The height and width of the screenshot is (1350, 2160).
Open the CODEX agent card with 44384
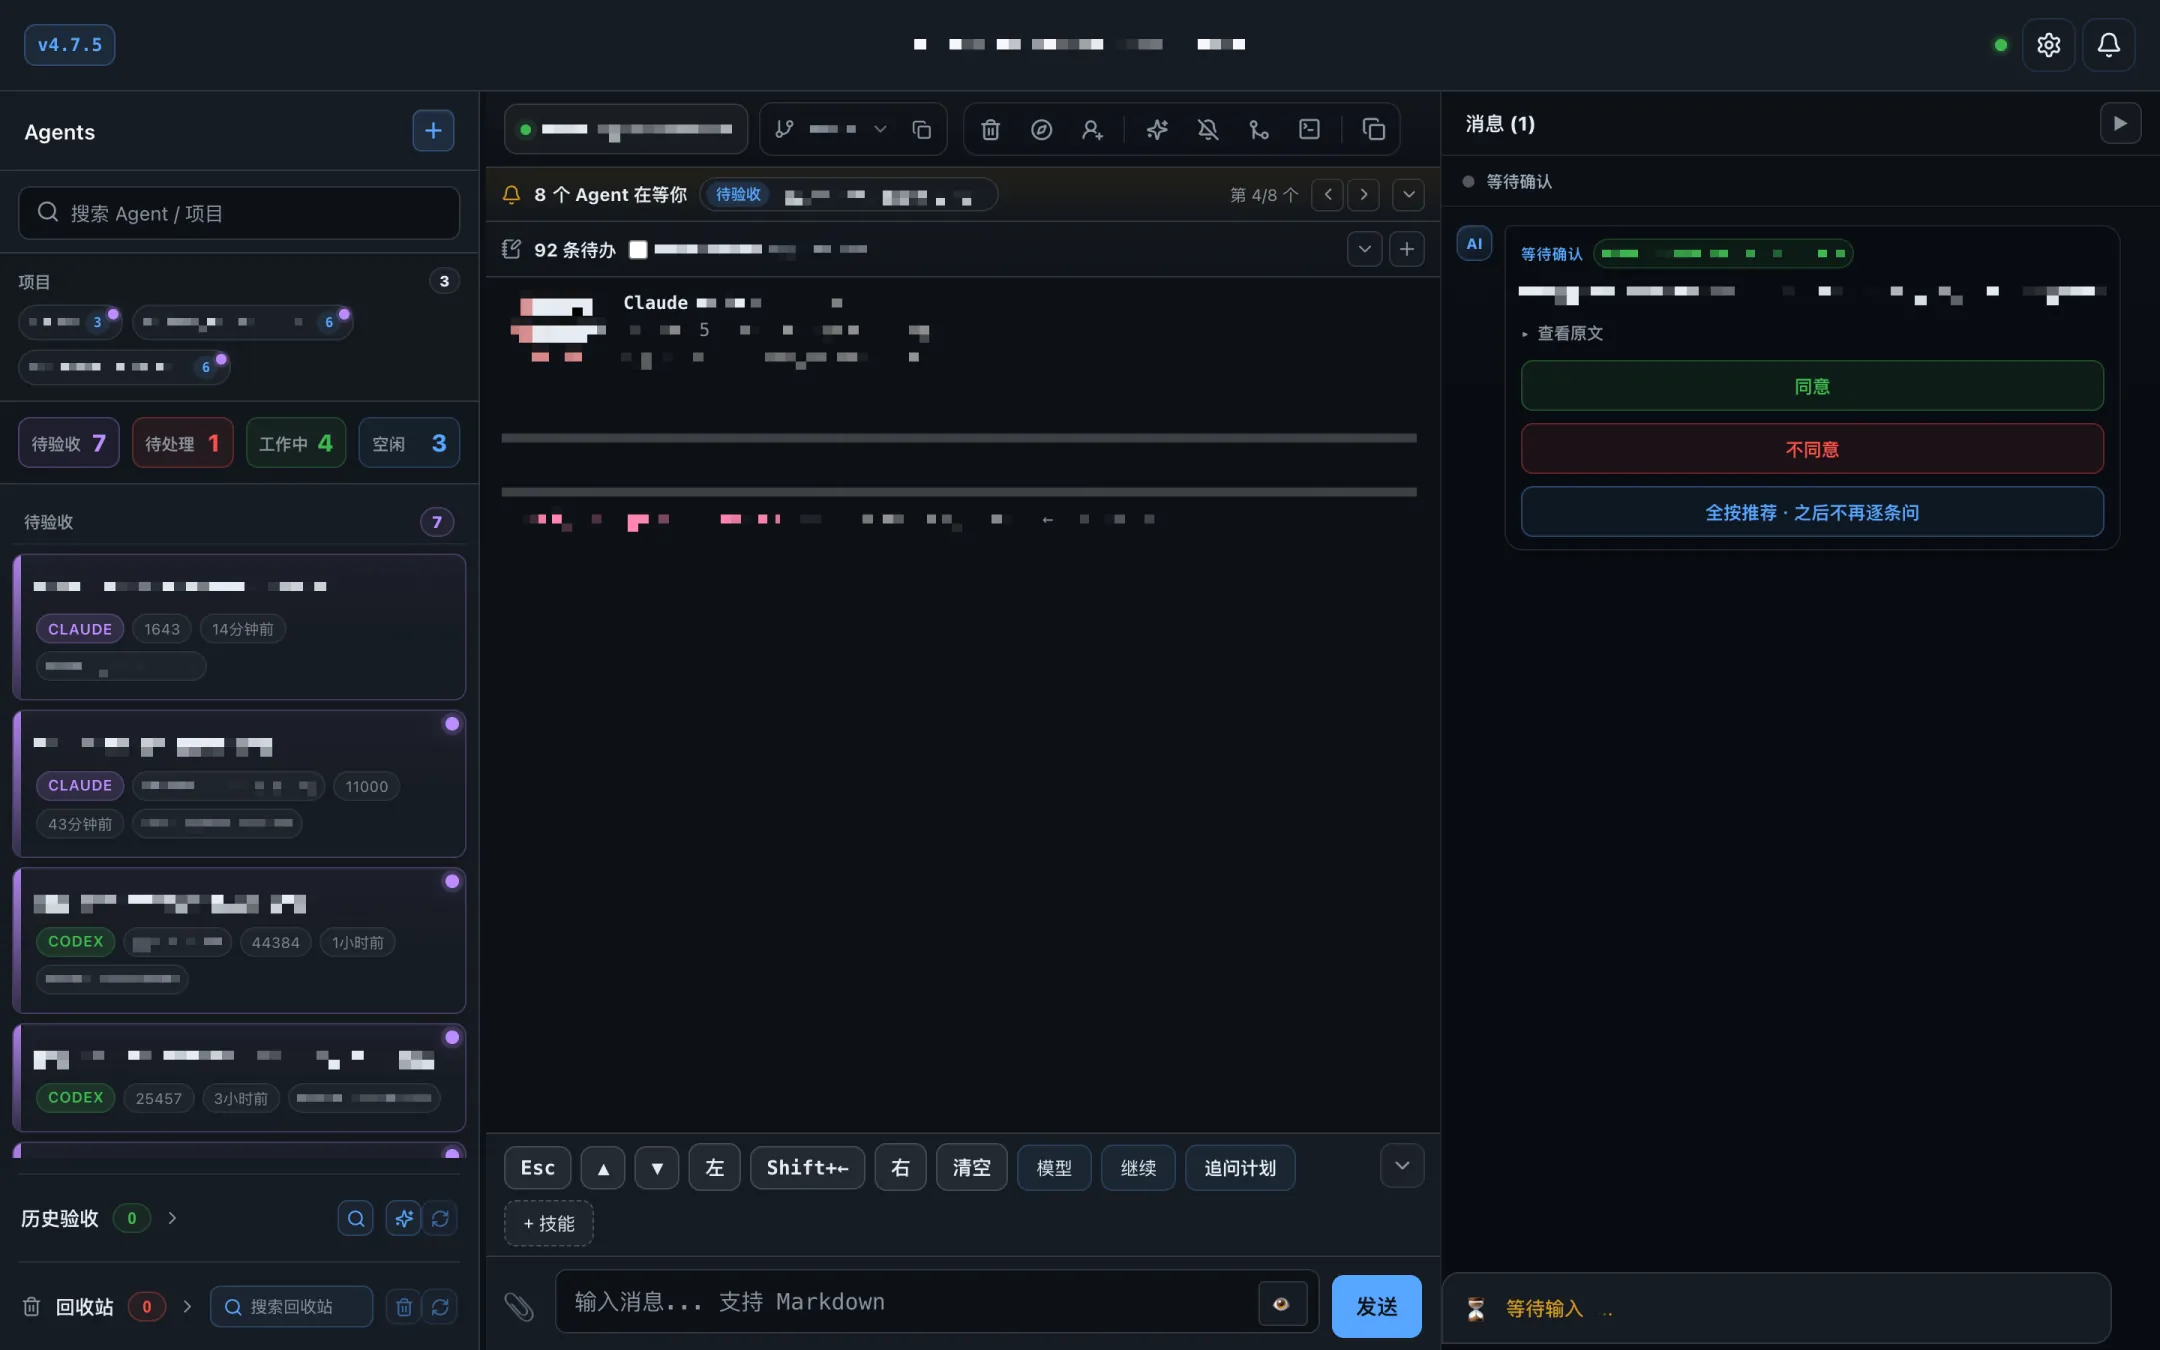pos(239,941)
